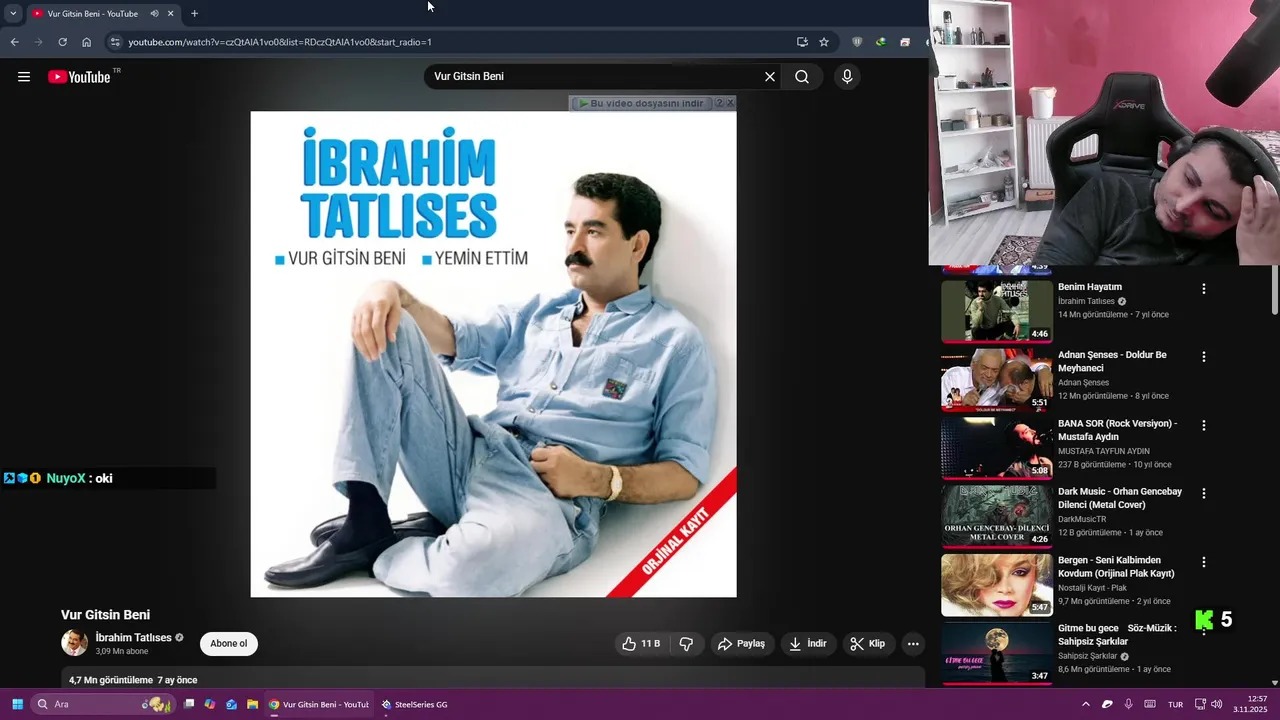The width and height of the screenshot is (1280, 720).
Task: Click the page vertical scrollbar
Action: click(1274, 290)
